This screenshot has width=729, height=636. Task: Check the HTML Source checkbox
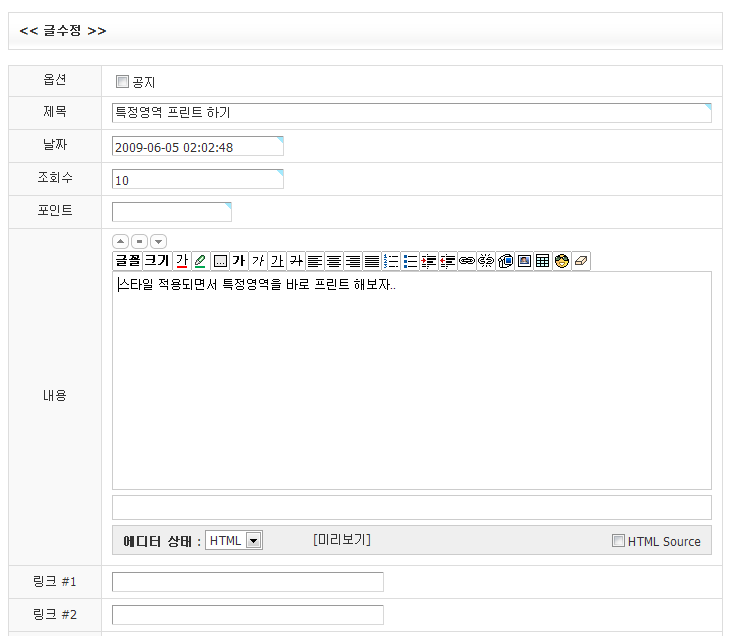618,541
